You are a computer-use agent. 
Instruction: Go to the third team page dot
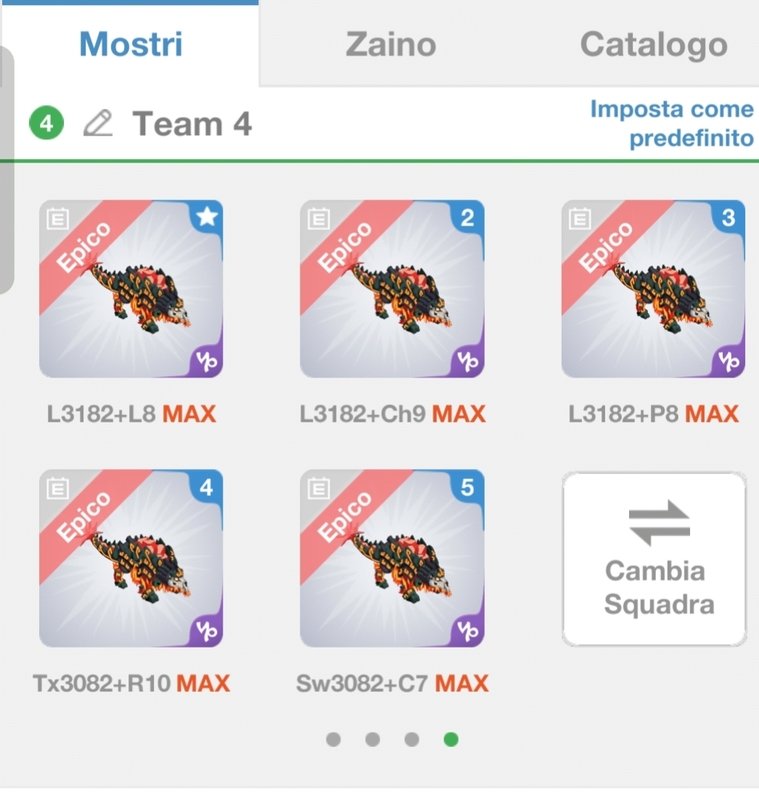coord(411,740)
